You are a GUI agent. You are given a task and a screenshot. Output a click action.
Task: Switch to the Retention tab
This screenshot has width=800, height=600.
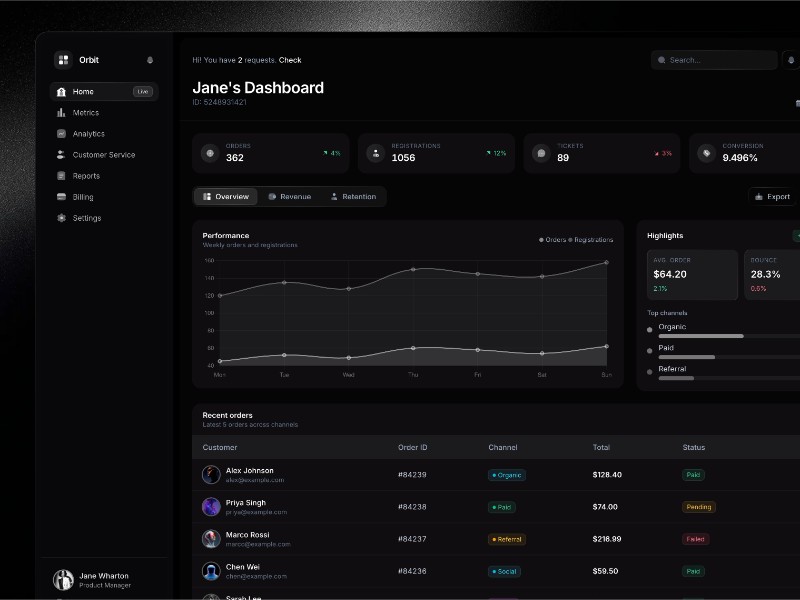click(x=353, y=197)
